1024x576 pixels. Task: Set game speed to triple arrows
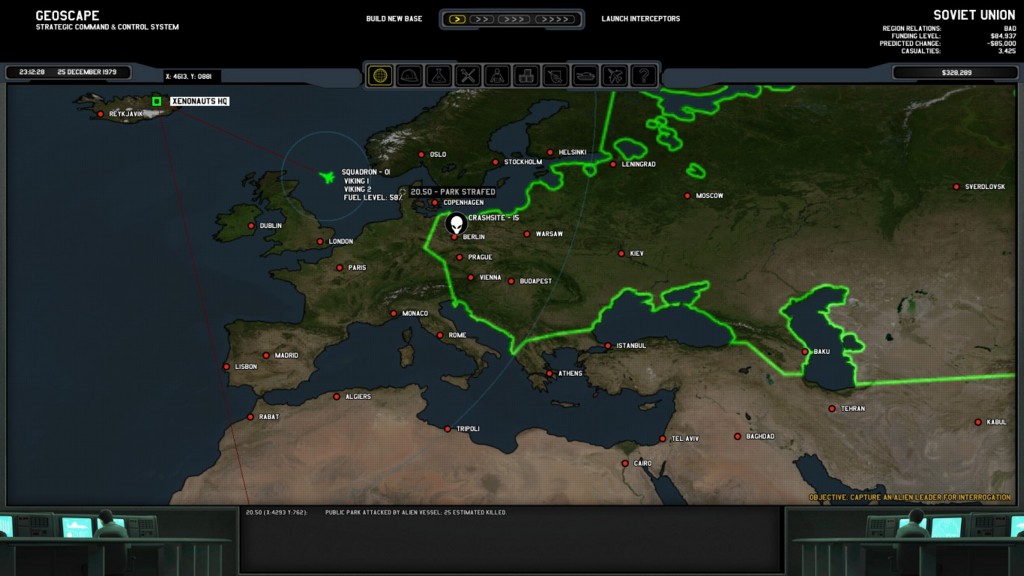point(515,19)
